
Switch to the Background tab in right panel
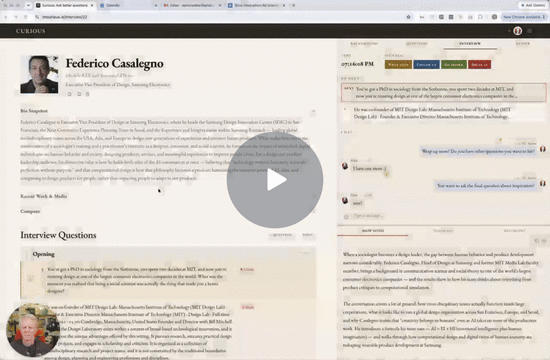pyautogui.click(x=364, y=44)
